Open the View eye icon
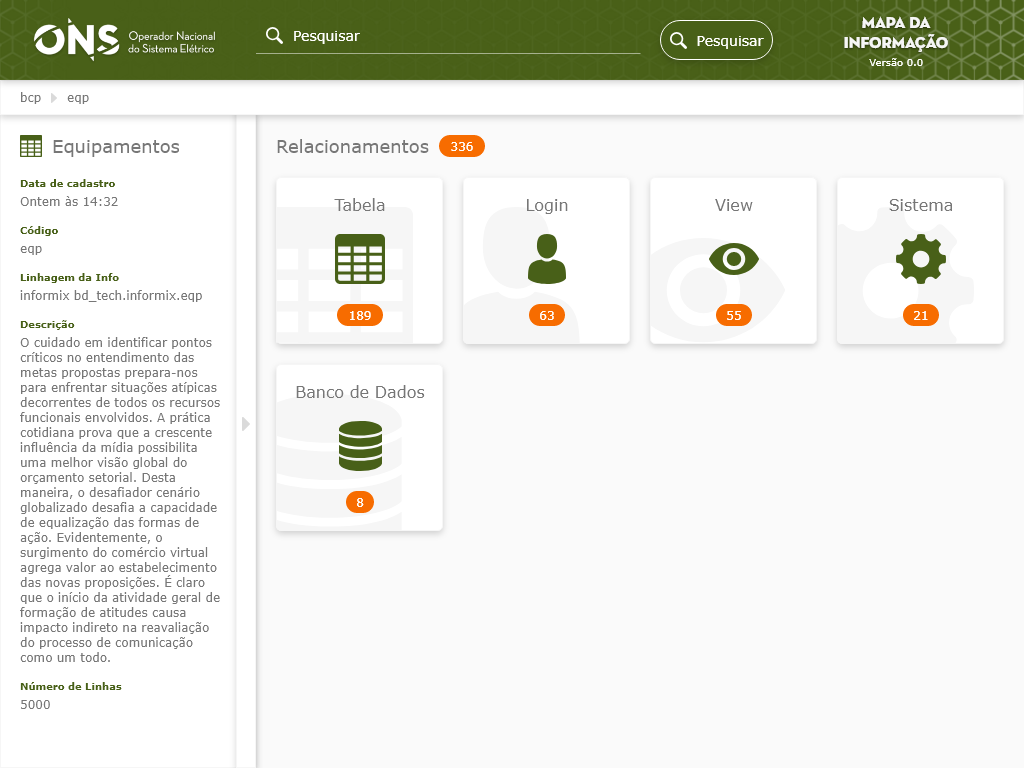The image size is (1024, 768). (733, 259)
